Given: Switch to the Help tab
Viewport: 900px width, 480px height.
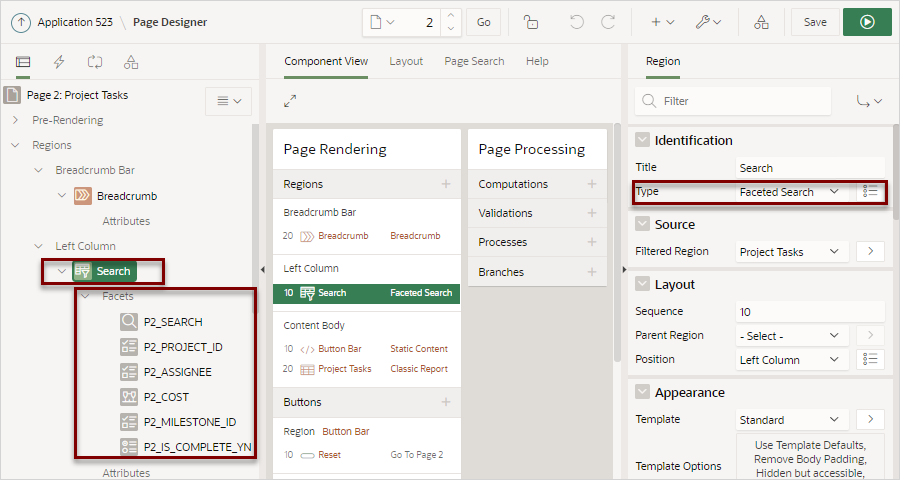Looking at the screenshot, I should click(537, 61).
